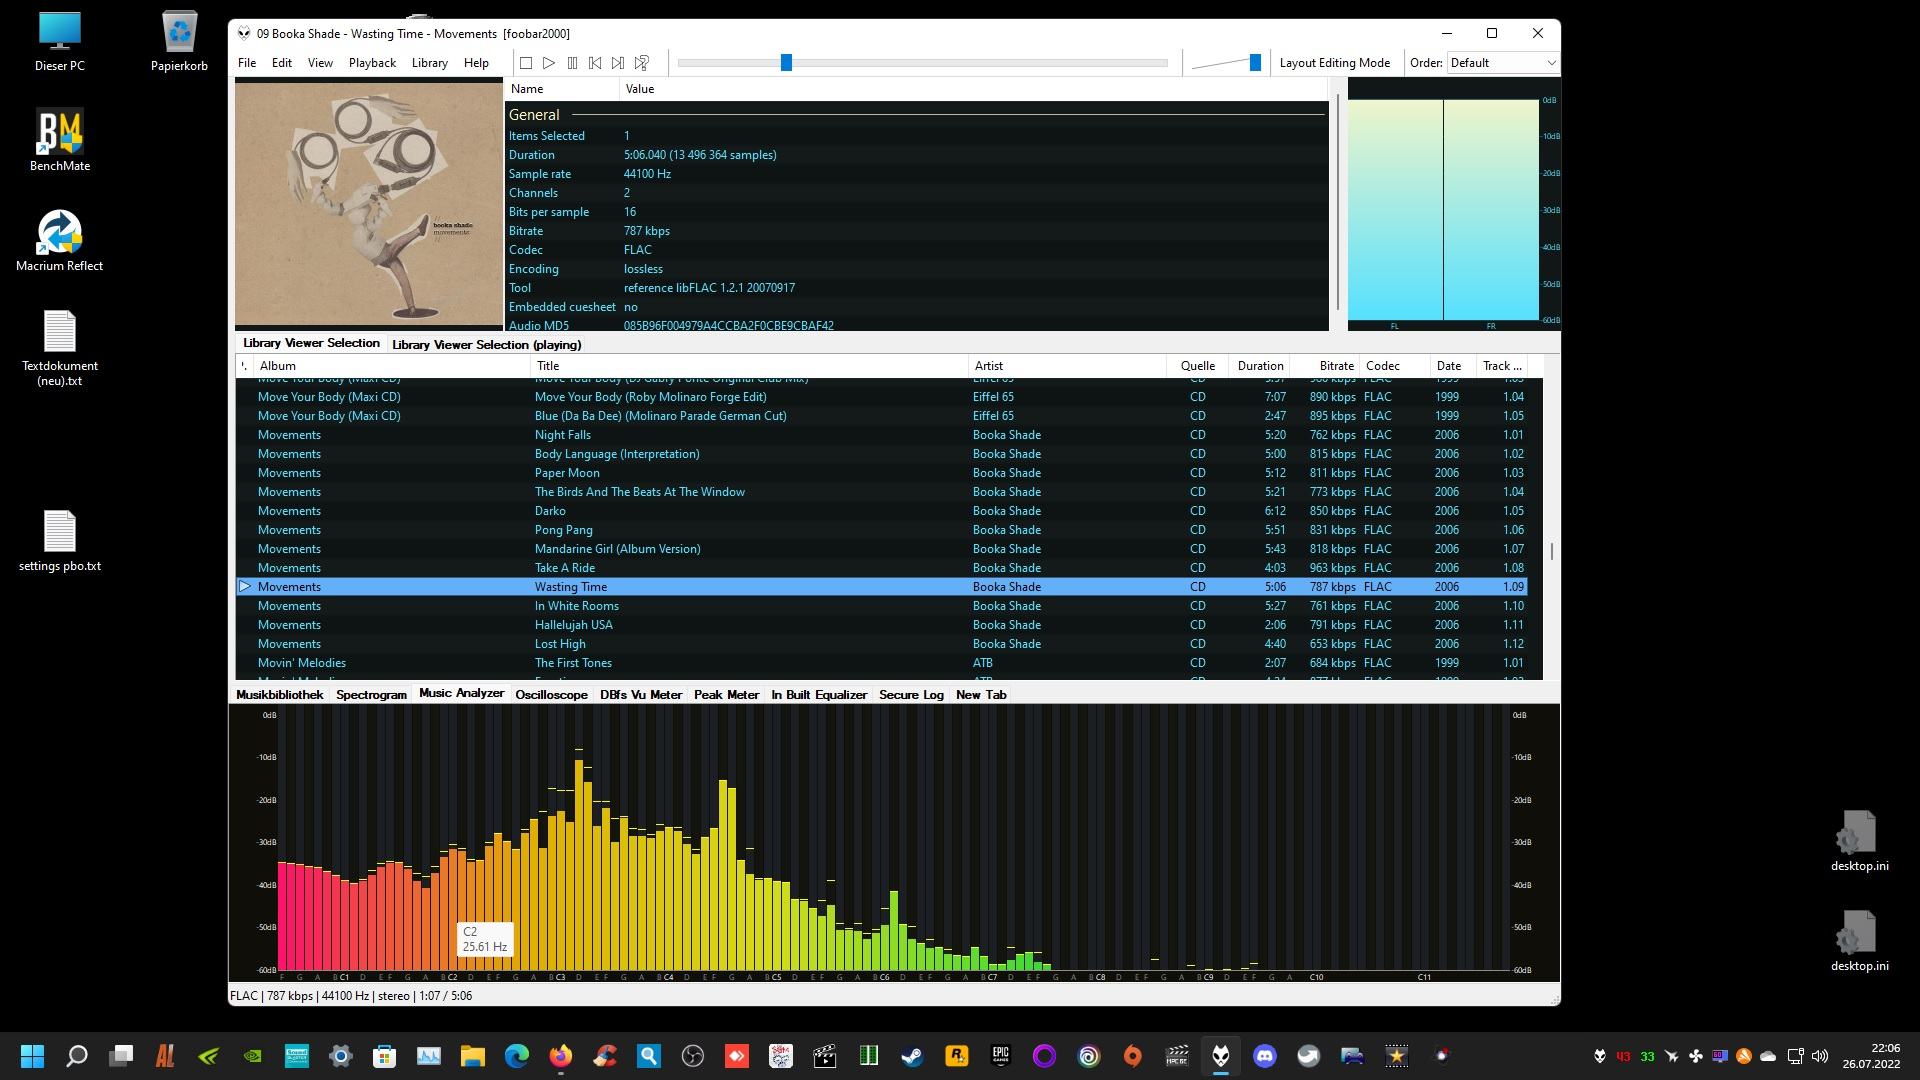Open Firefox from the taskbar

click(x=560, y=1056)
